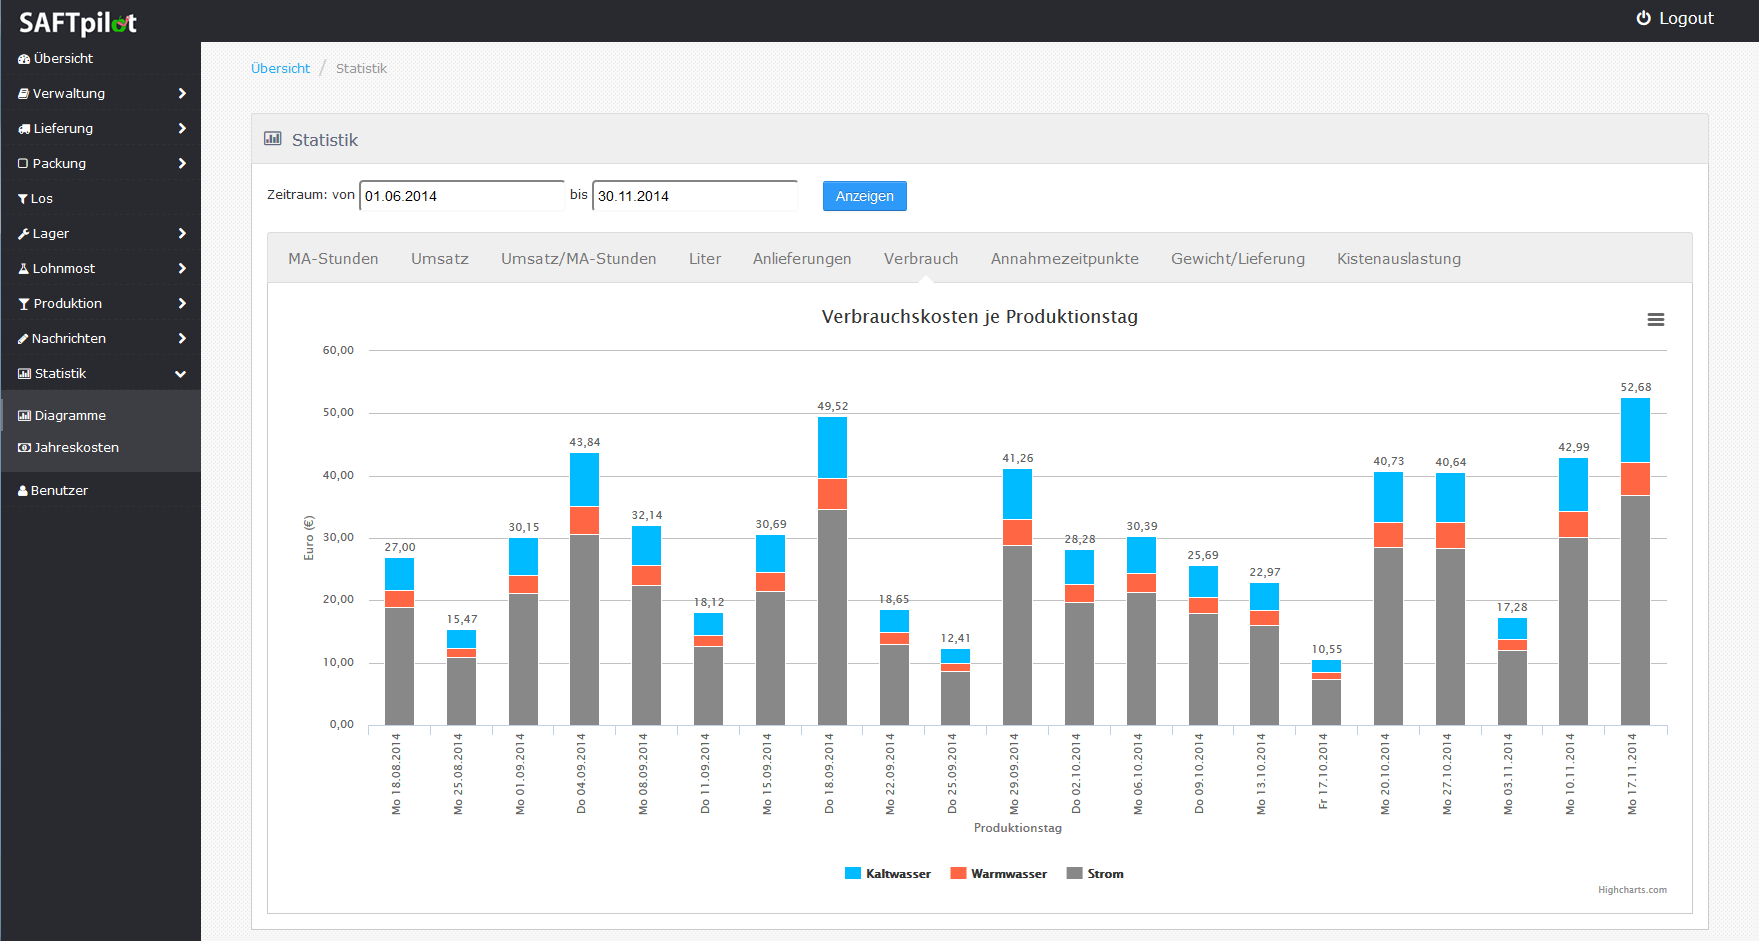
Task: Toggle Kaltwasser series in chart legend
Action: pyautogui.click(x=888, y=874)
